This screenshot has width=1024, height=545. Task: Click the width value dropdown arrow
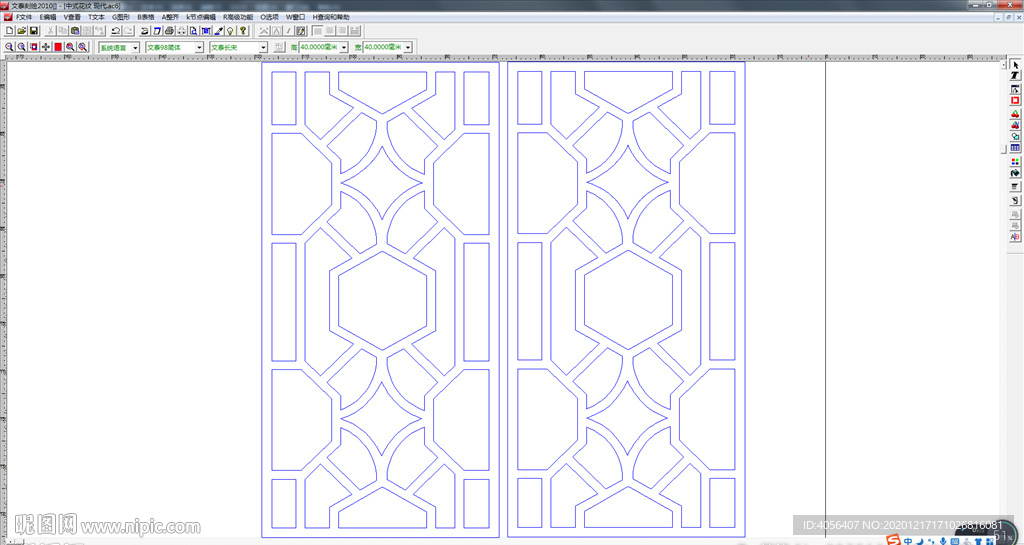click(x=408, y=47)
